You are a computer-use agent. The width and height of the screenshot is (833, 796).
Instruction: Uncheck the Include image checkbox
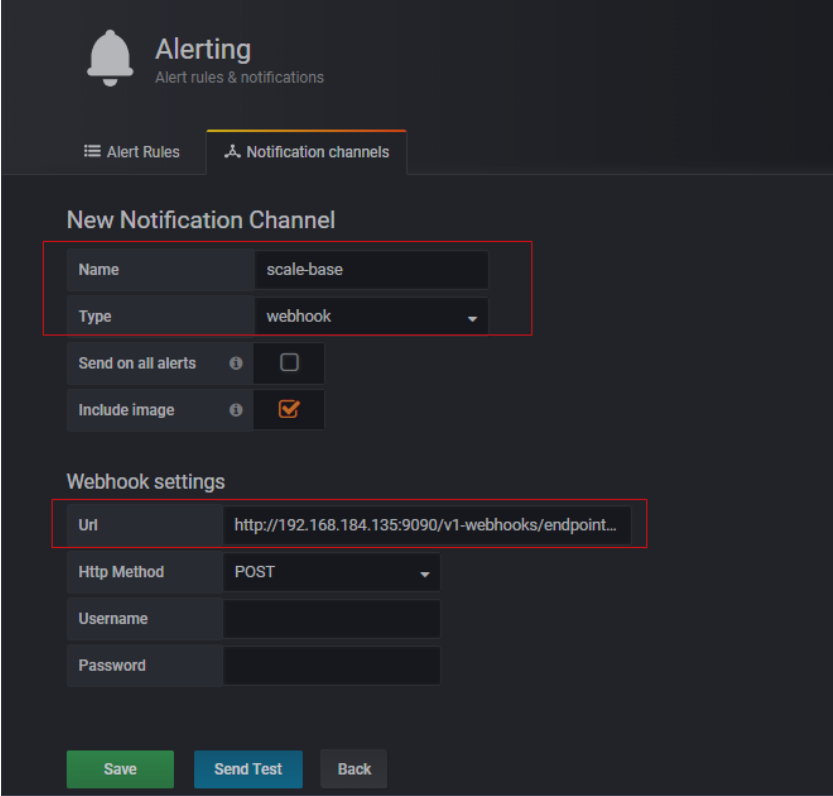pyautogui.click(x=289, y=409)
